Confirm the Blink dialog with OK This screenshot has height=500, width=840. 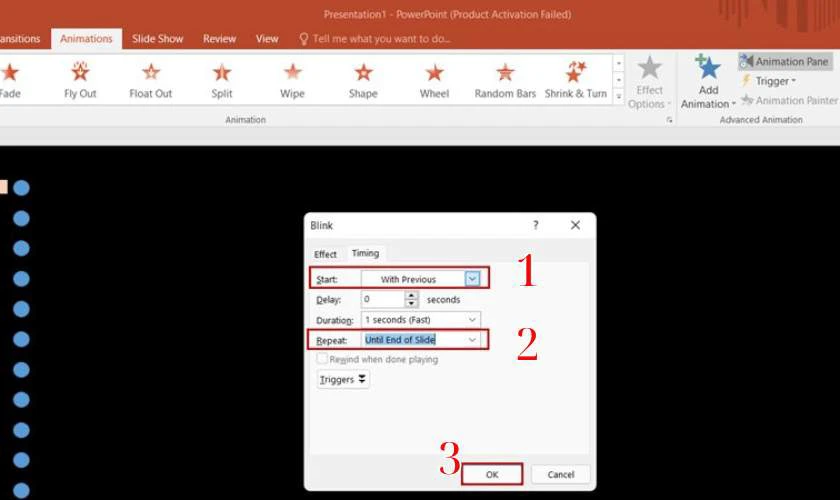click(x=492, y=474)
